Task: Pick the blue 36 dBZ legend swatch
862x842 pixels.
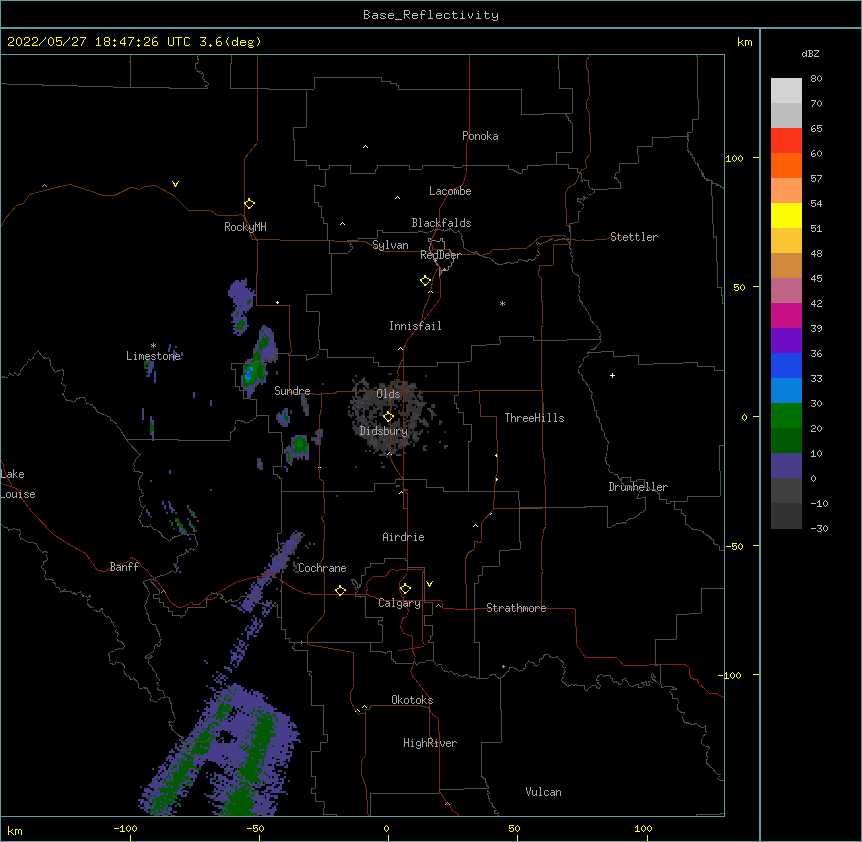Action: 786,365
